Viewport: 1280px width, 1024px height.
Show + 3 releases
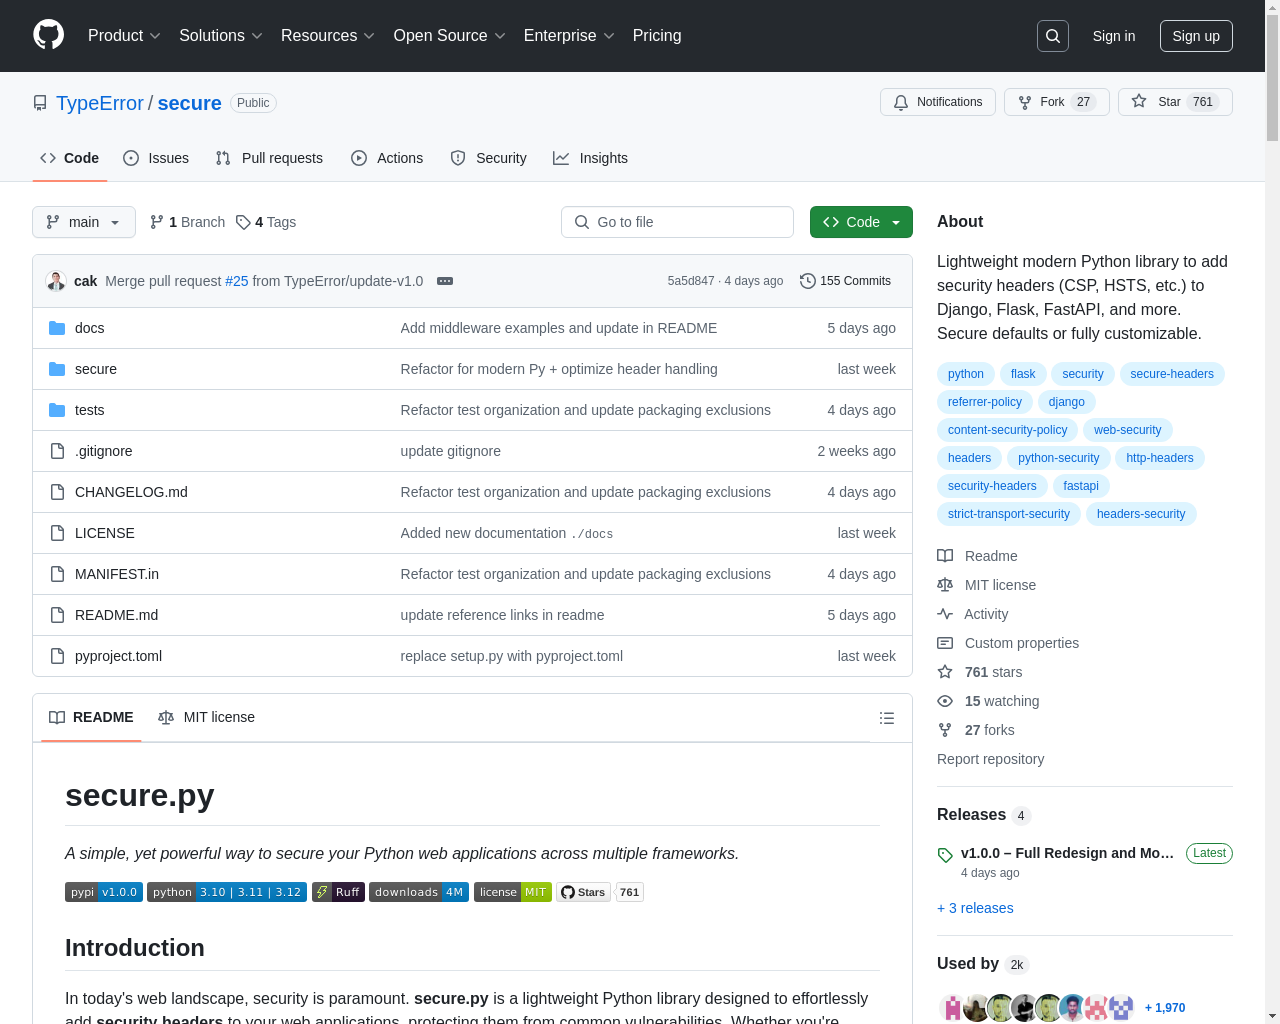pyautogui.click(x=975, y=908)
